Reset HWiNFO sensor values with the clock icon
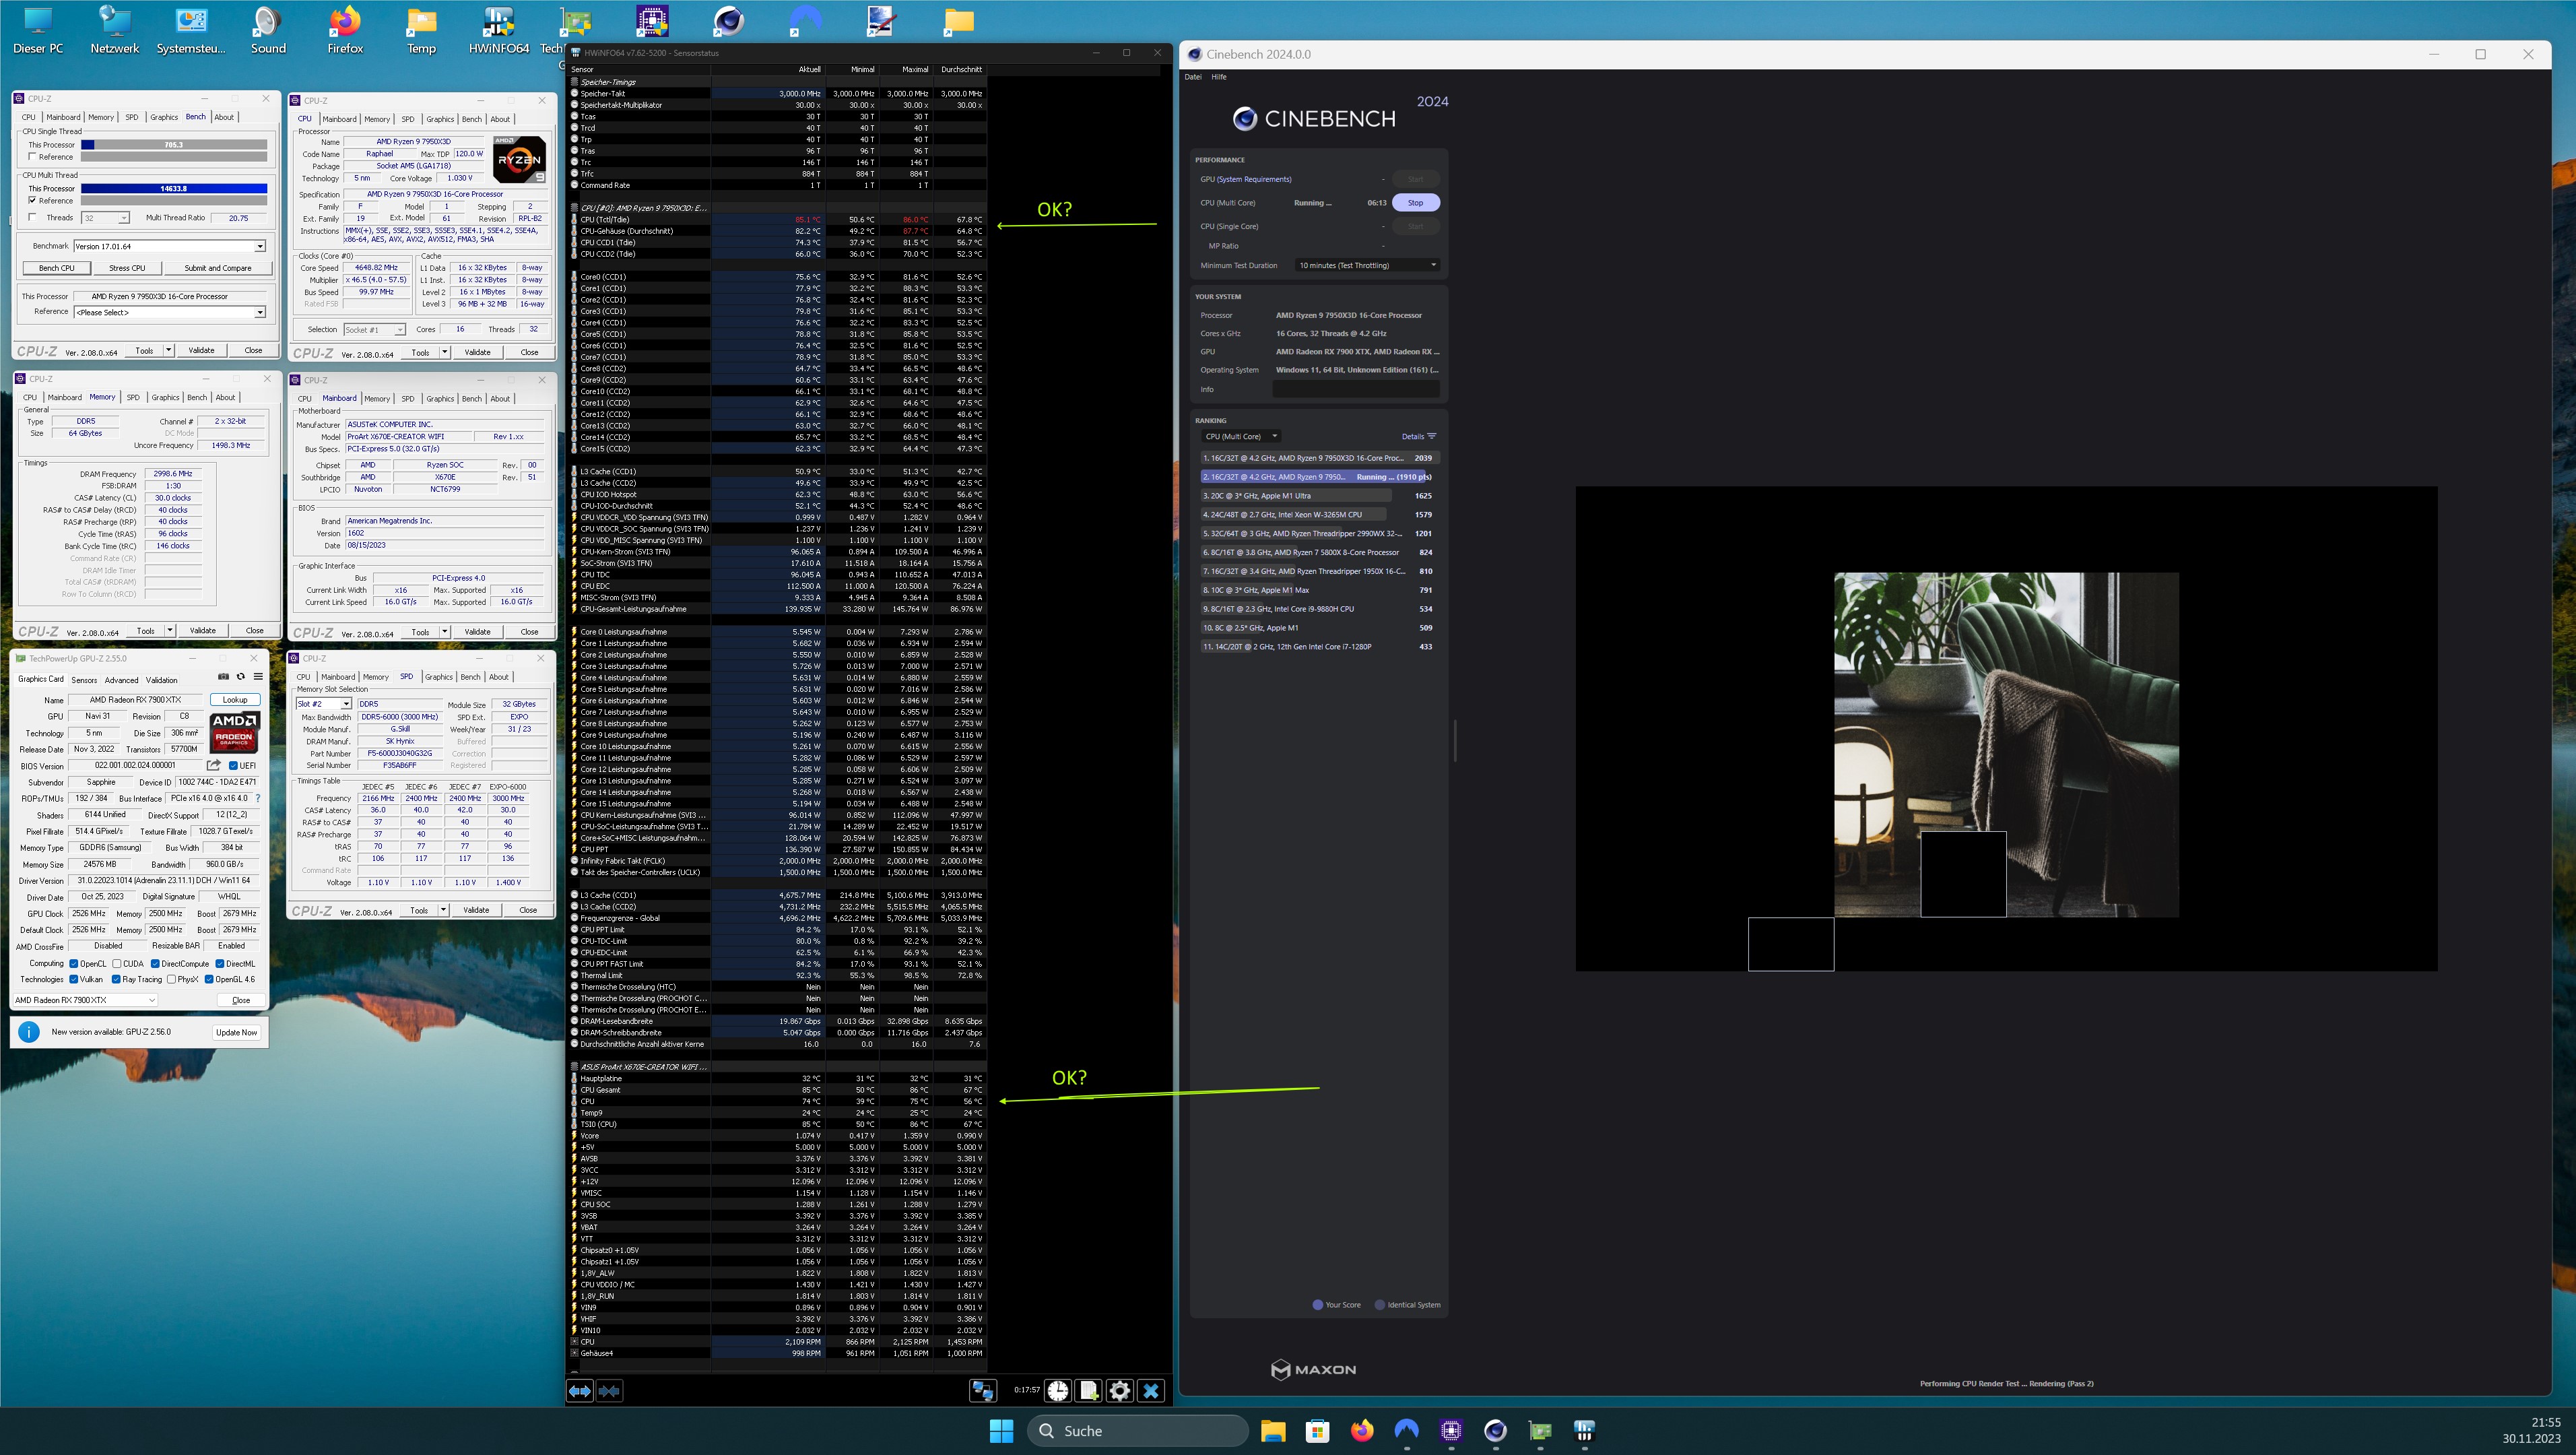Screen dimensions: 2576x1455 tap(1058, 1391)
